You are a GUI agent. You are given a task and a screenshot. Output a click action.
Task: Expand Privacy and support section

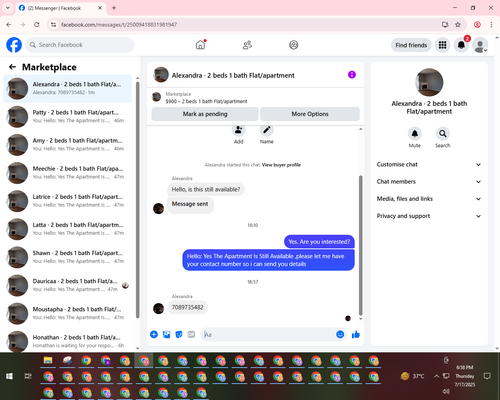click(429, 216)
